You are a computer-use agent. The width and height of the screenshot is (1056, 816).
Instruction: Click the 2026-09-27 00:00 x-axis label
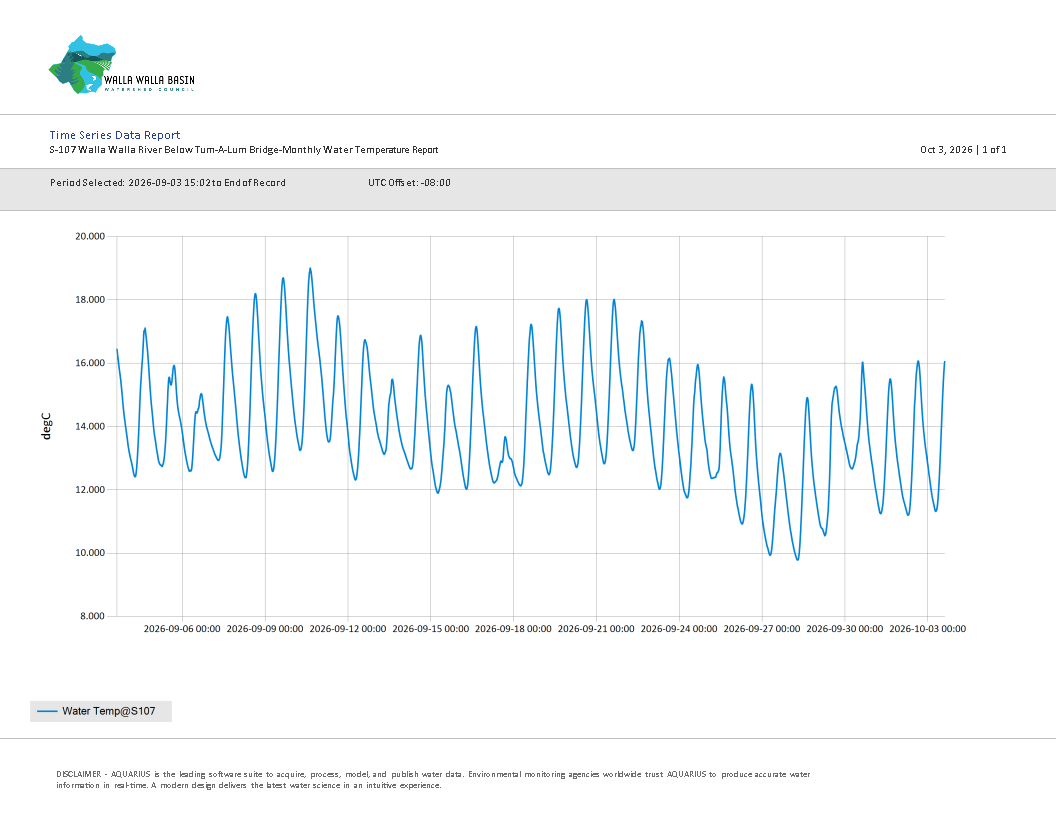[x=762, y=629]
